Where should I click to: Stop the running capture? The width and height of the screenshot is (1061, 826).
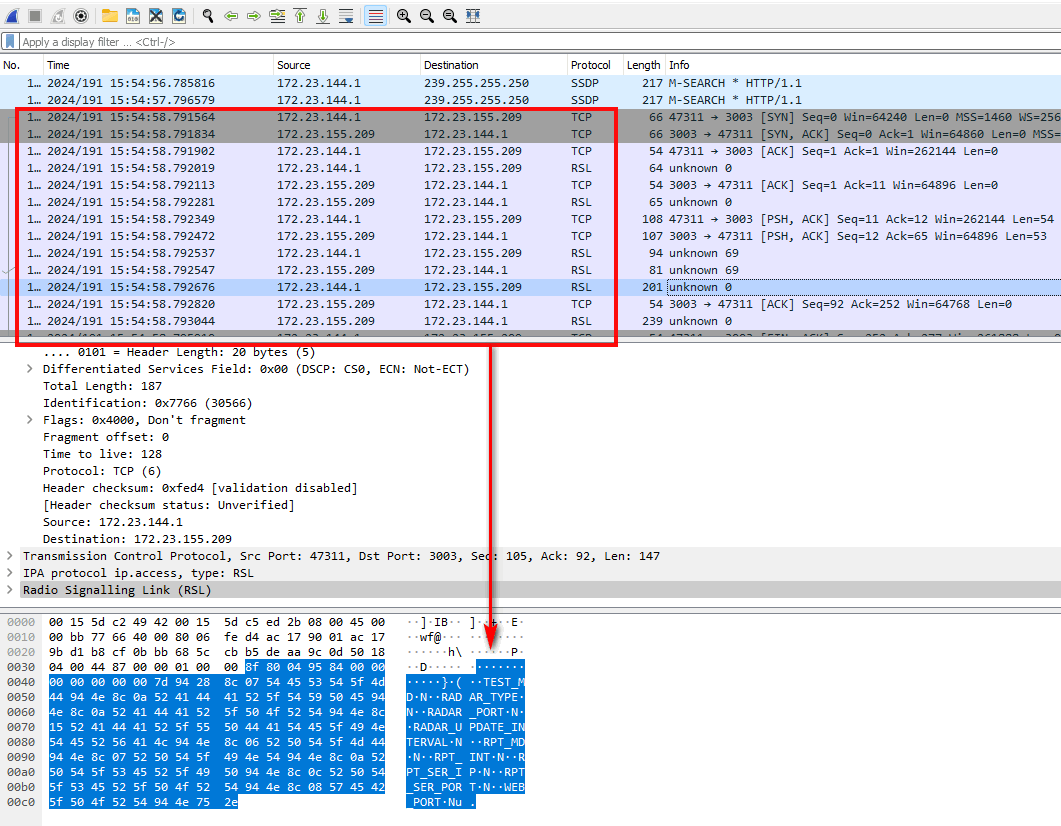coord(35,16)
